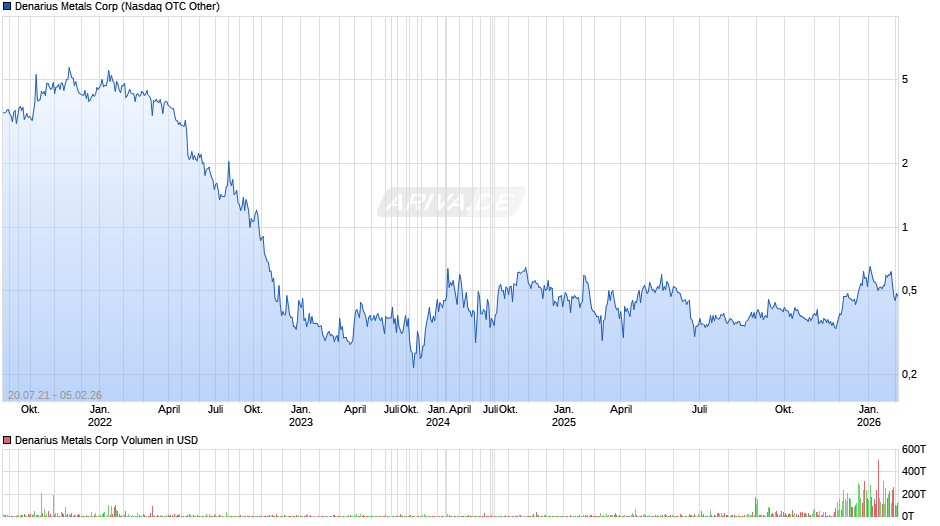Click the price axis label '2'

coord(905,163)
